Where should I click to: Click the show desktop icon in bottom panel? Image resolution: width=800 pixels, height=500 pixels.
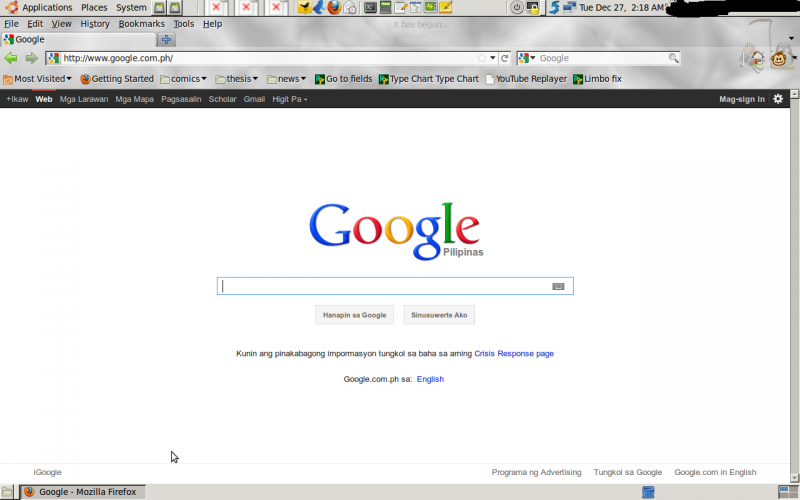click(8, 492)
